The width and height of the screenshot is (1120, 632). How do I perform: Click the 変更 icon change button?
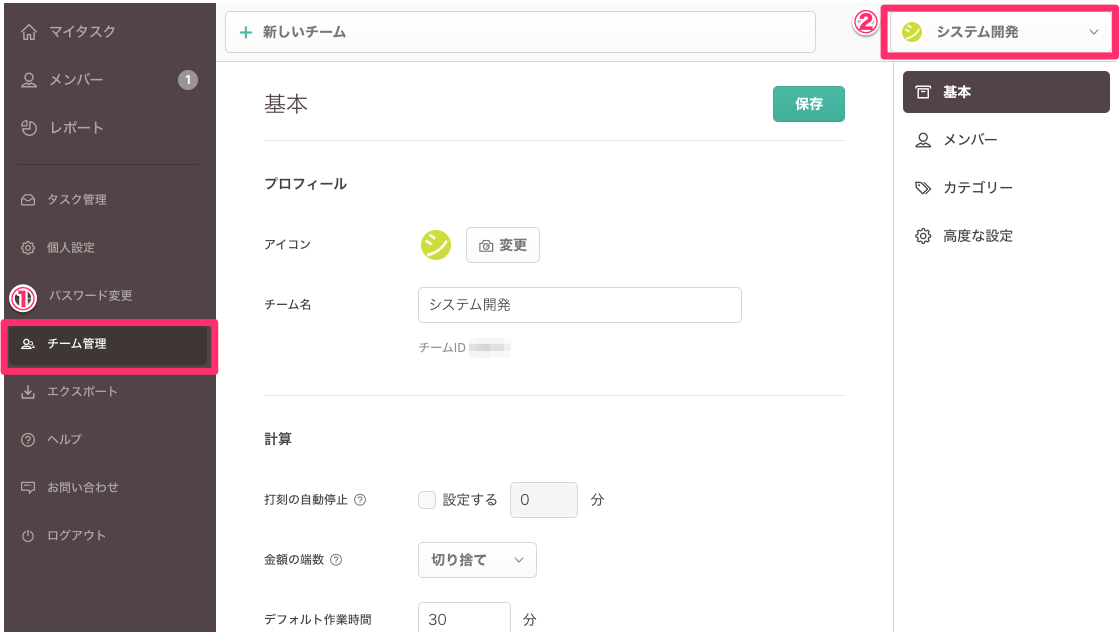pos(503,245)
